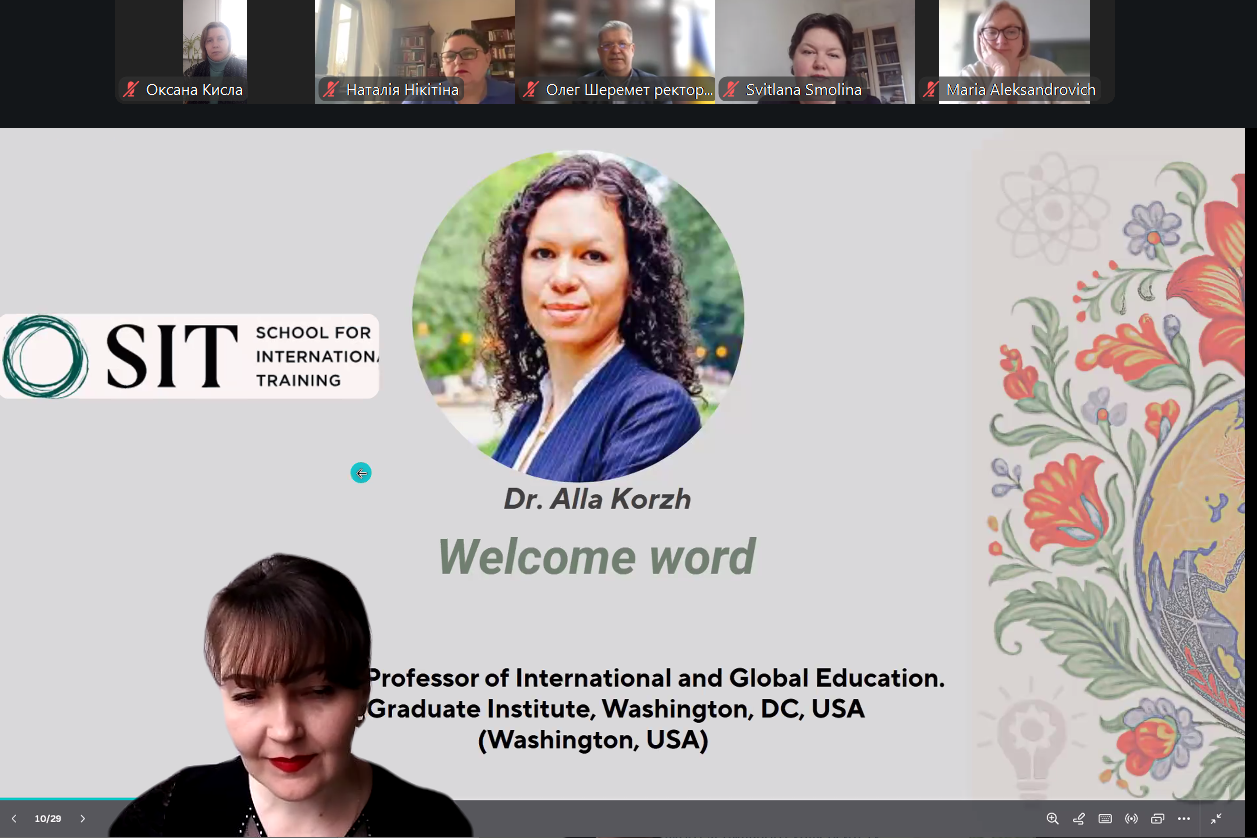Click the 10/29 slide counter
This screenshot has width=1257, height=838.
pos(48,818)
